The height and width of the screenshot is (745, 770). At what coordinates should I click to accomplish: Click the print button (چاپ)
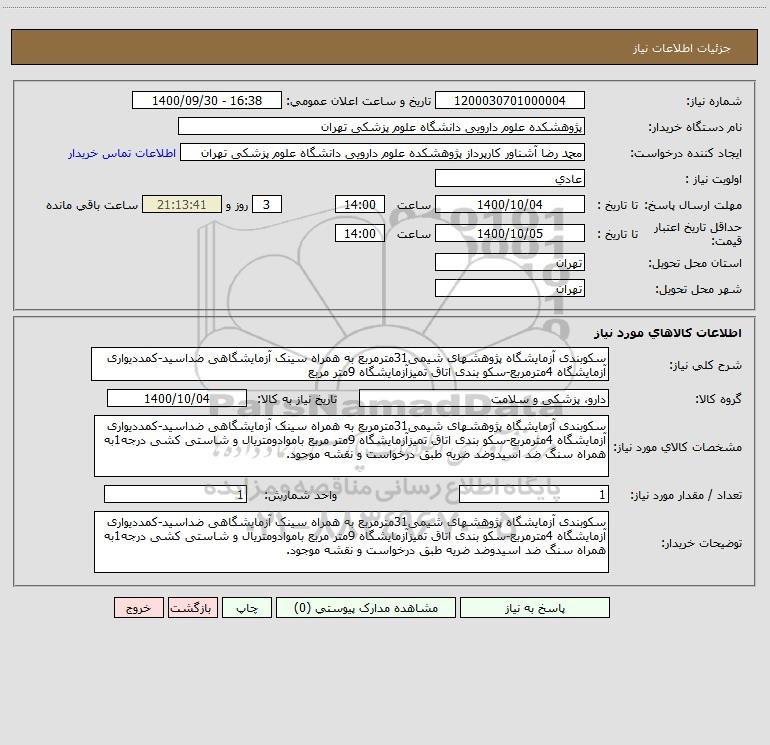[x=247, y=608]
